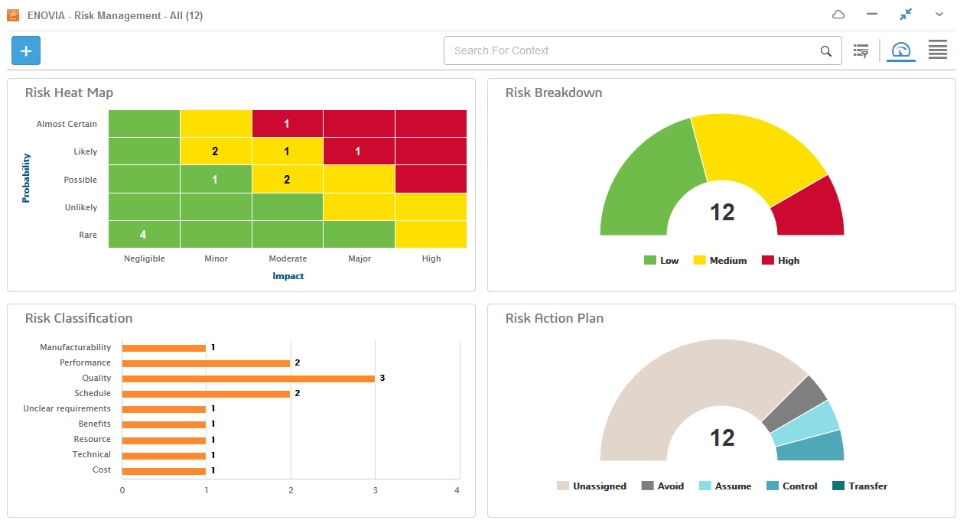Click the collapse arrows icon

click(906, 15)
